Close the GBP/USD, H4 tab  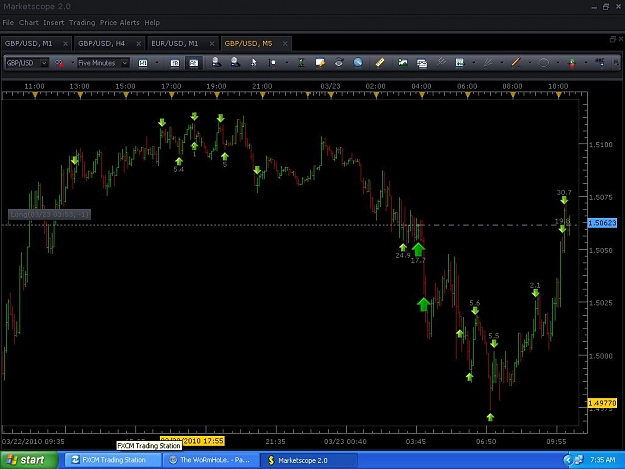[x=139, y=44]
